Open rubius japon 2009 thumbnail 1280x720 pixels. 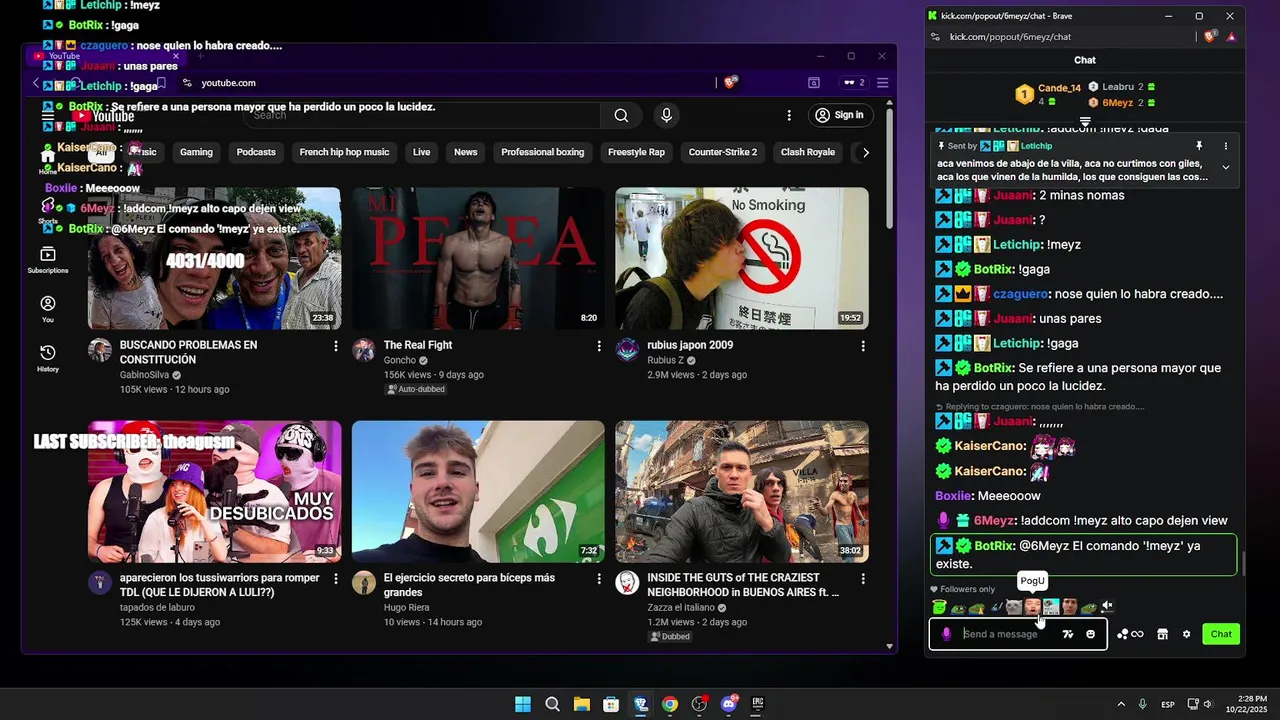tap(742, 258)
